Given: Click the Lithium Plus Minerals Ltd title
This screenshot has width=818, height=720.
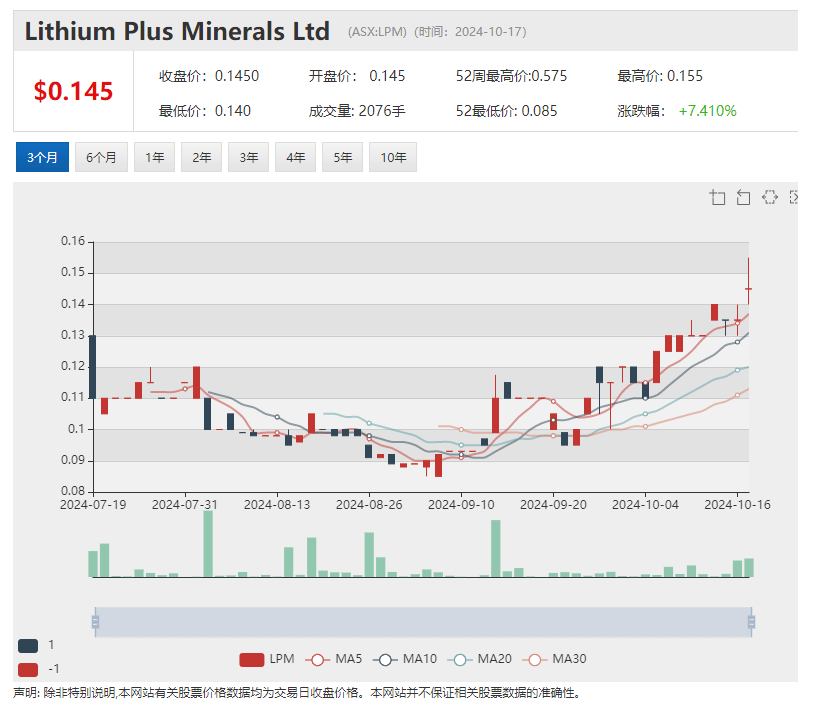Looking at the screenshot, I should point(177,31).
